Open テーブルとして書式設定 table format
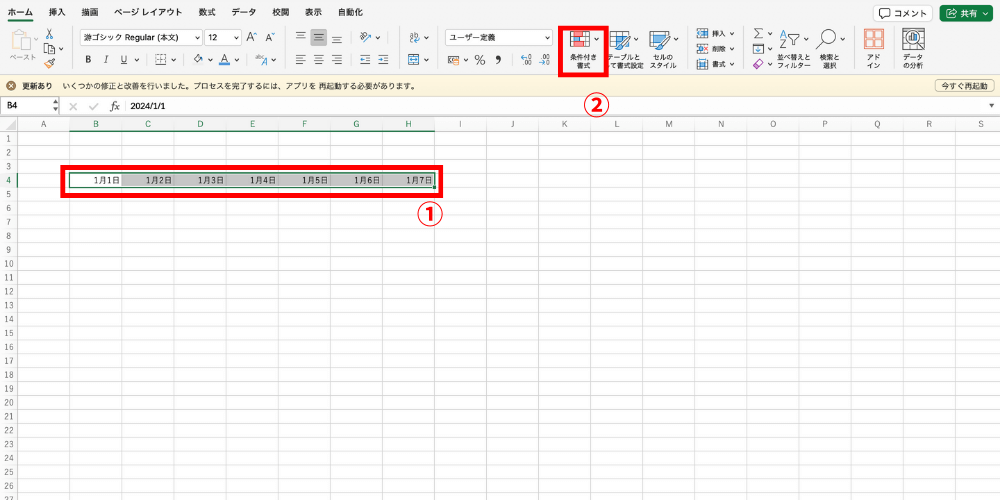This screenshot has height=500, width=1000. click(624, 49)
